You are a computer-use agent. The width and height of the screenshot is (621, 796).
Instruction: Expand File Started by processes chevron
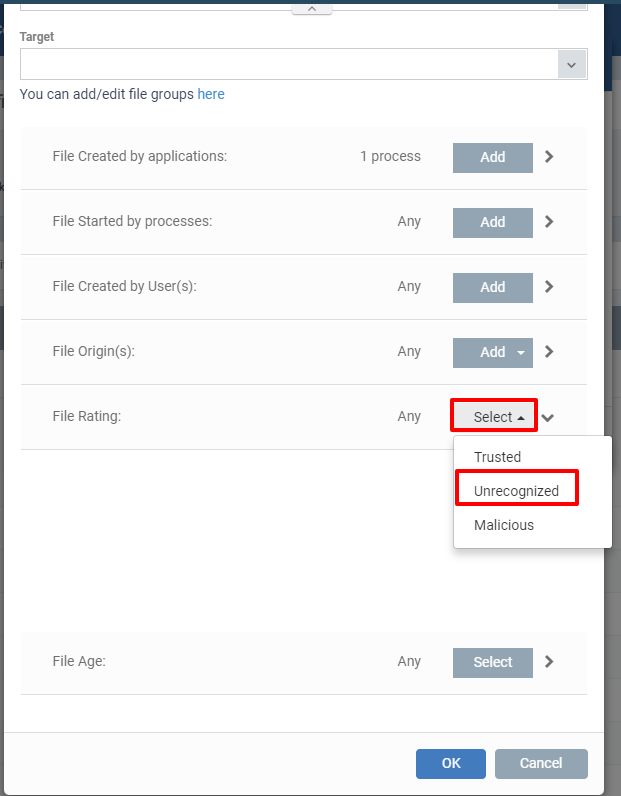click(549, 221)
